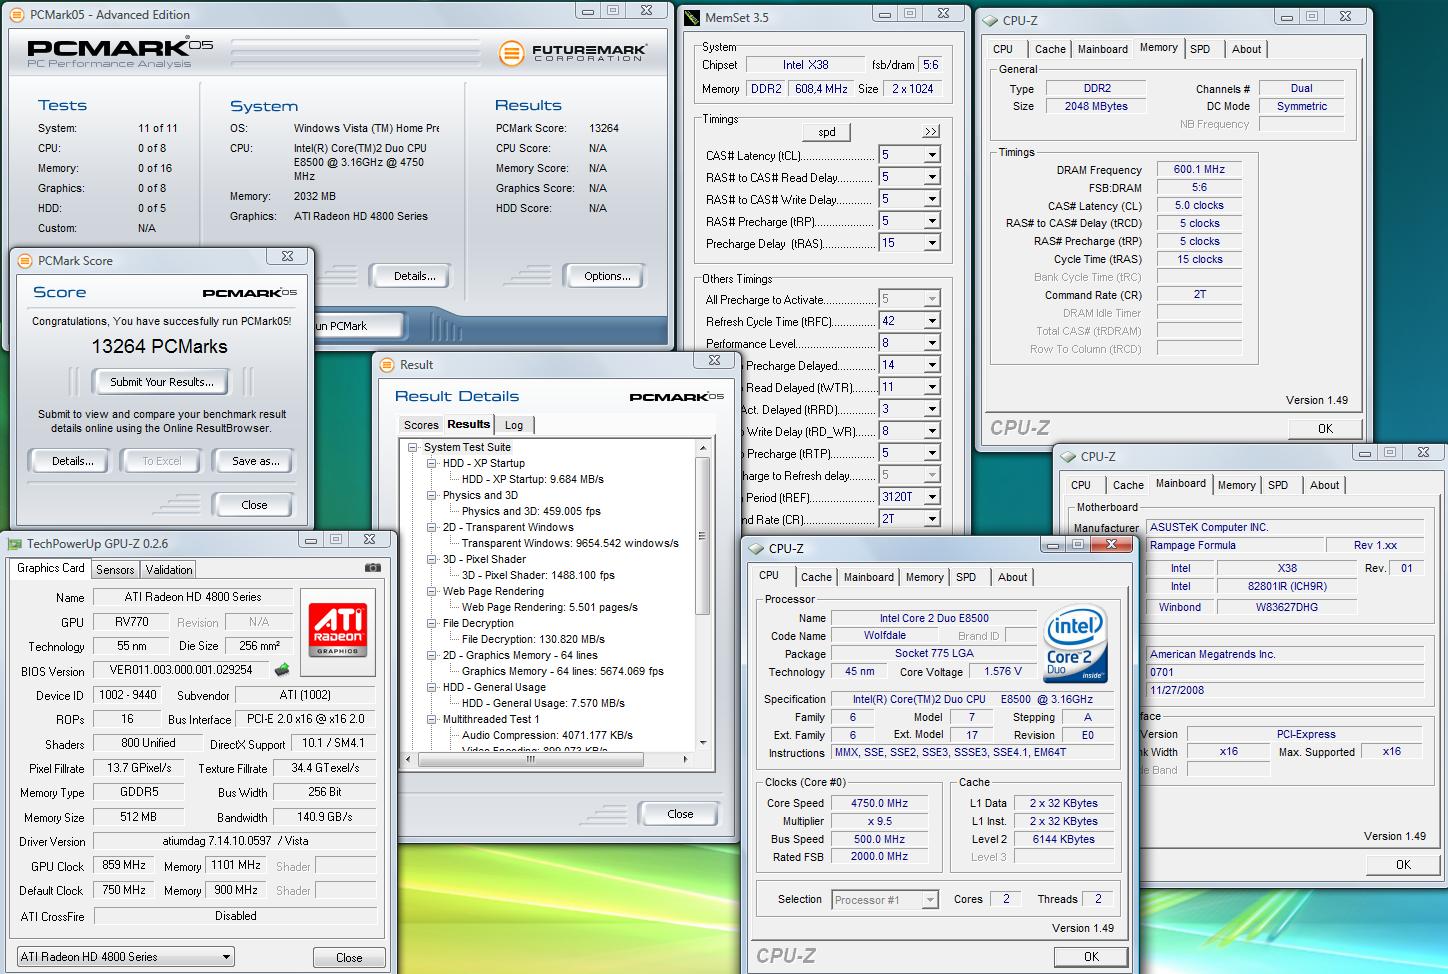
Task: Click title icon of CPU-Z Mainboard window
Action: pyautogui.click(x=1068, y=456)
